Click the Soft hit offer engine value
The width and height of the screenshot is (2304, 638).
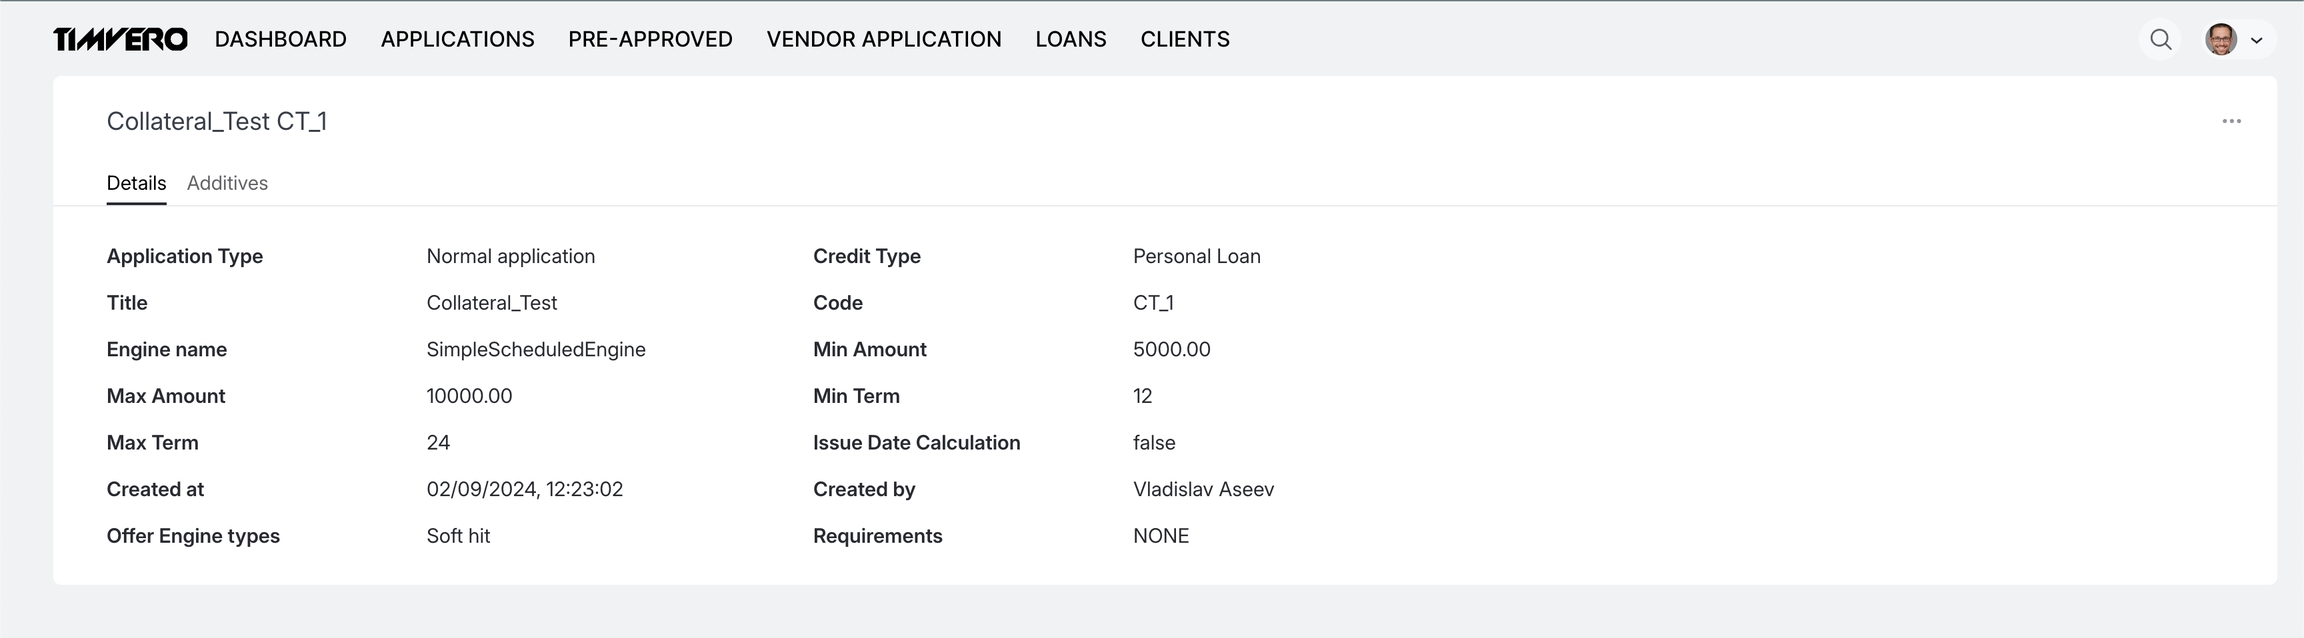[458, 536]
